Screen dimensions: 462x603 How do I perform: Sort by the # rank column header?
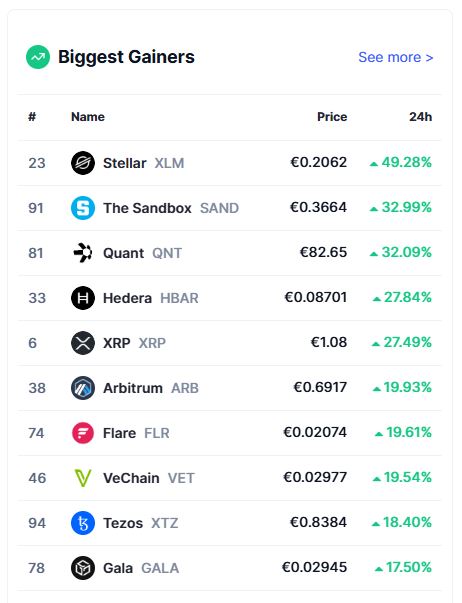[32, 117]
